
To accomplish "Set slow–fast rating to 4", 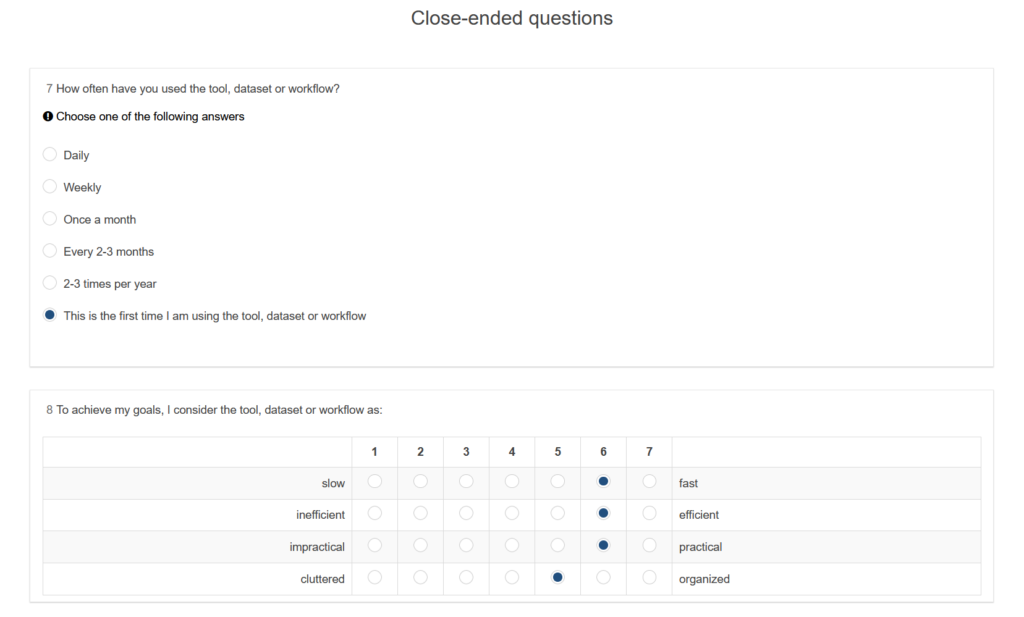I will pos(512,482).
